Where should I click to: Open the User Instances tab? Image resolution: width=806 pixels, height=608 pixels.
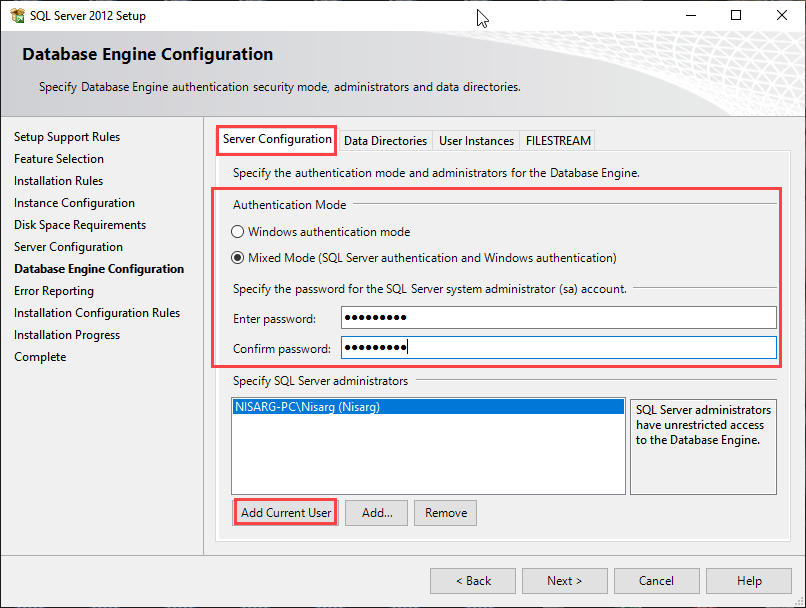point(476,141)
